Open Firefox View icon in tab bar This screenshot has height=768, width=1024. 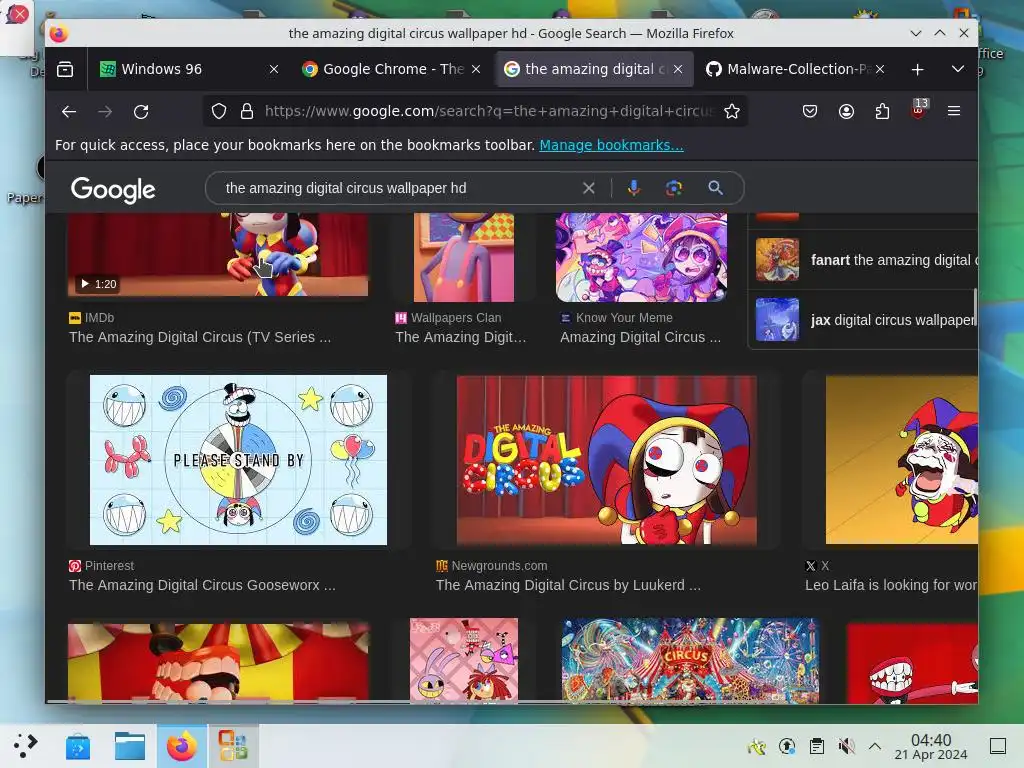pyautogui.click(x=65, y=69)
